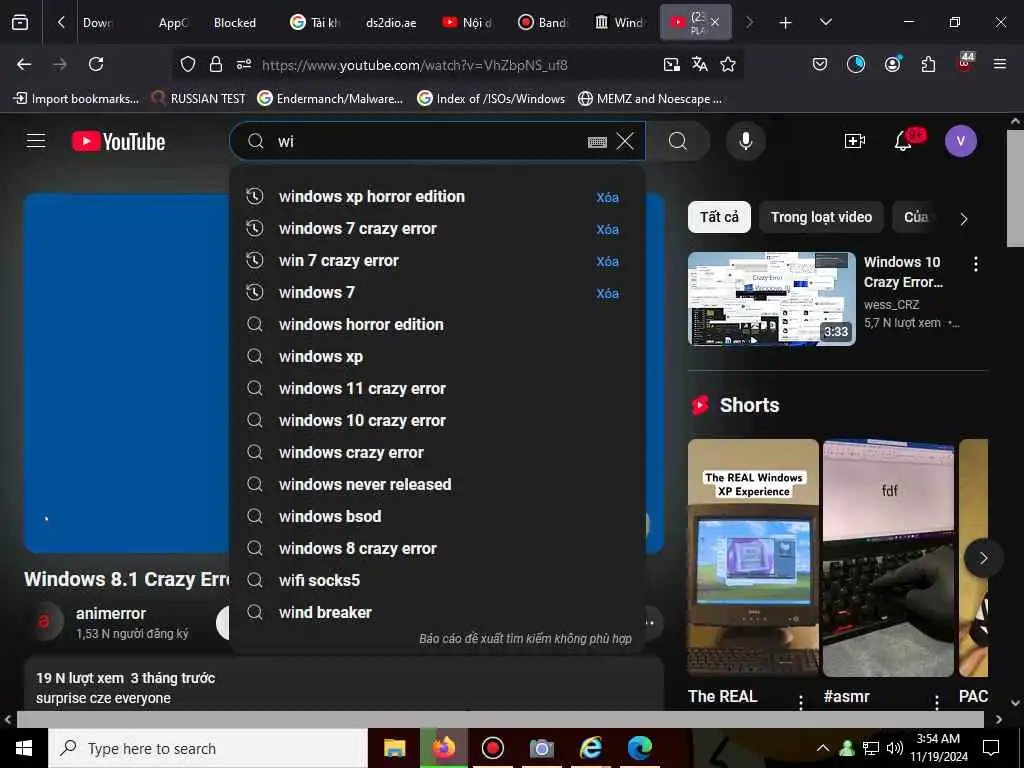Viewport: 1024px width, 768px height.
Task: Open the YouTube guide hamburger menu
Action: (x=36, y=141)
